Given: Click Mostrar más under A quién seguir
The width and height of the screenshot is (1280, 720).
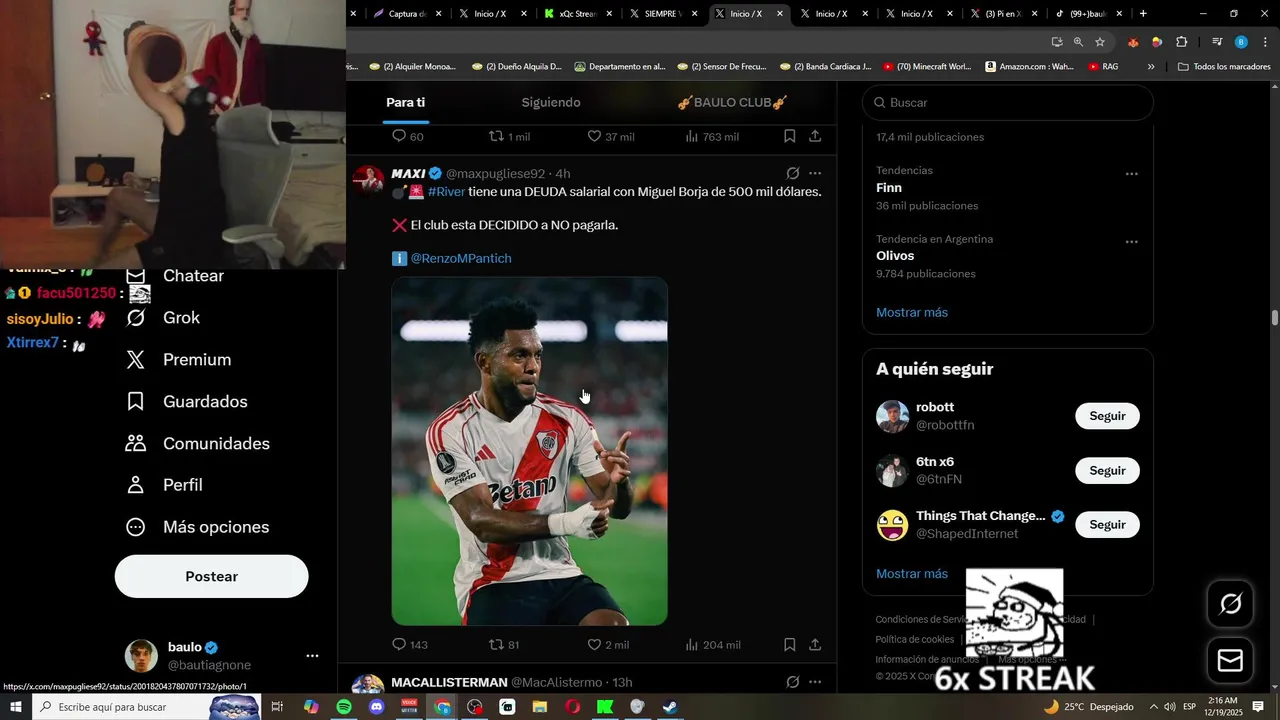Looking at the screenshot, I should click(x=912, y=574).
